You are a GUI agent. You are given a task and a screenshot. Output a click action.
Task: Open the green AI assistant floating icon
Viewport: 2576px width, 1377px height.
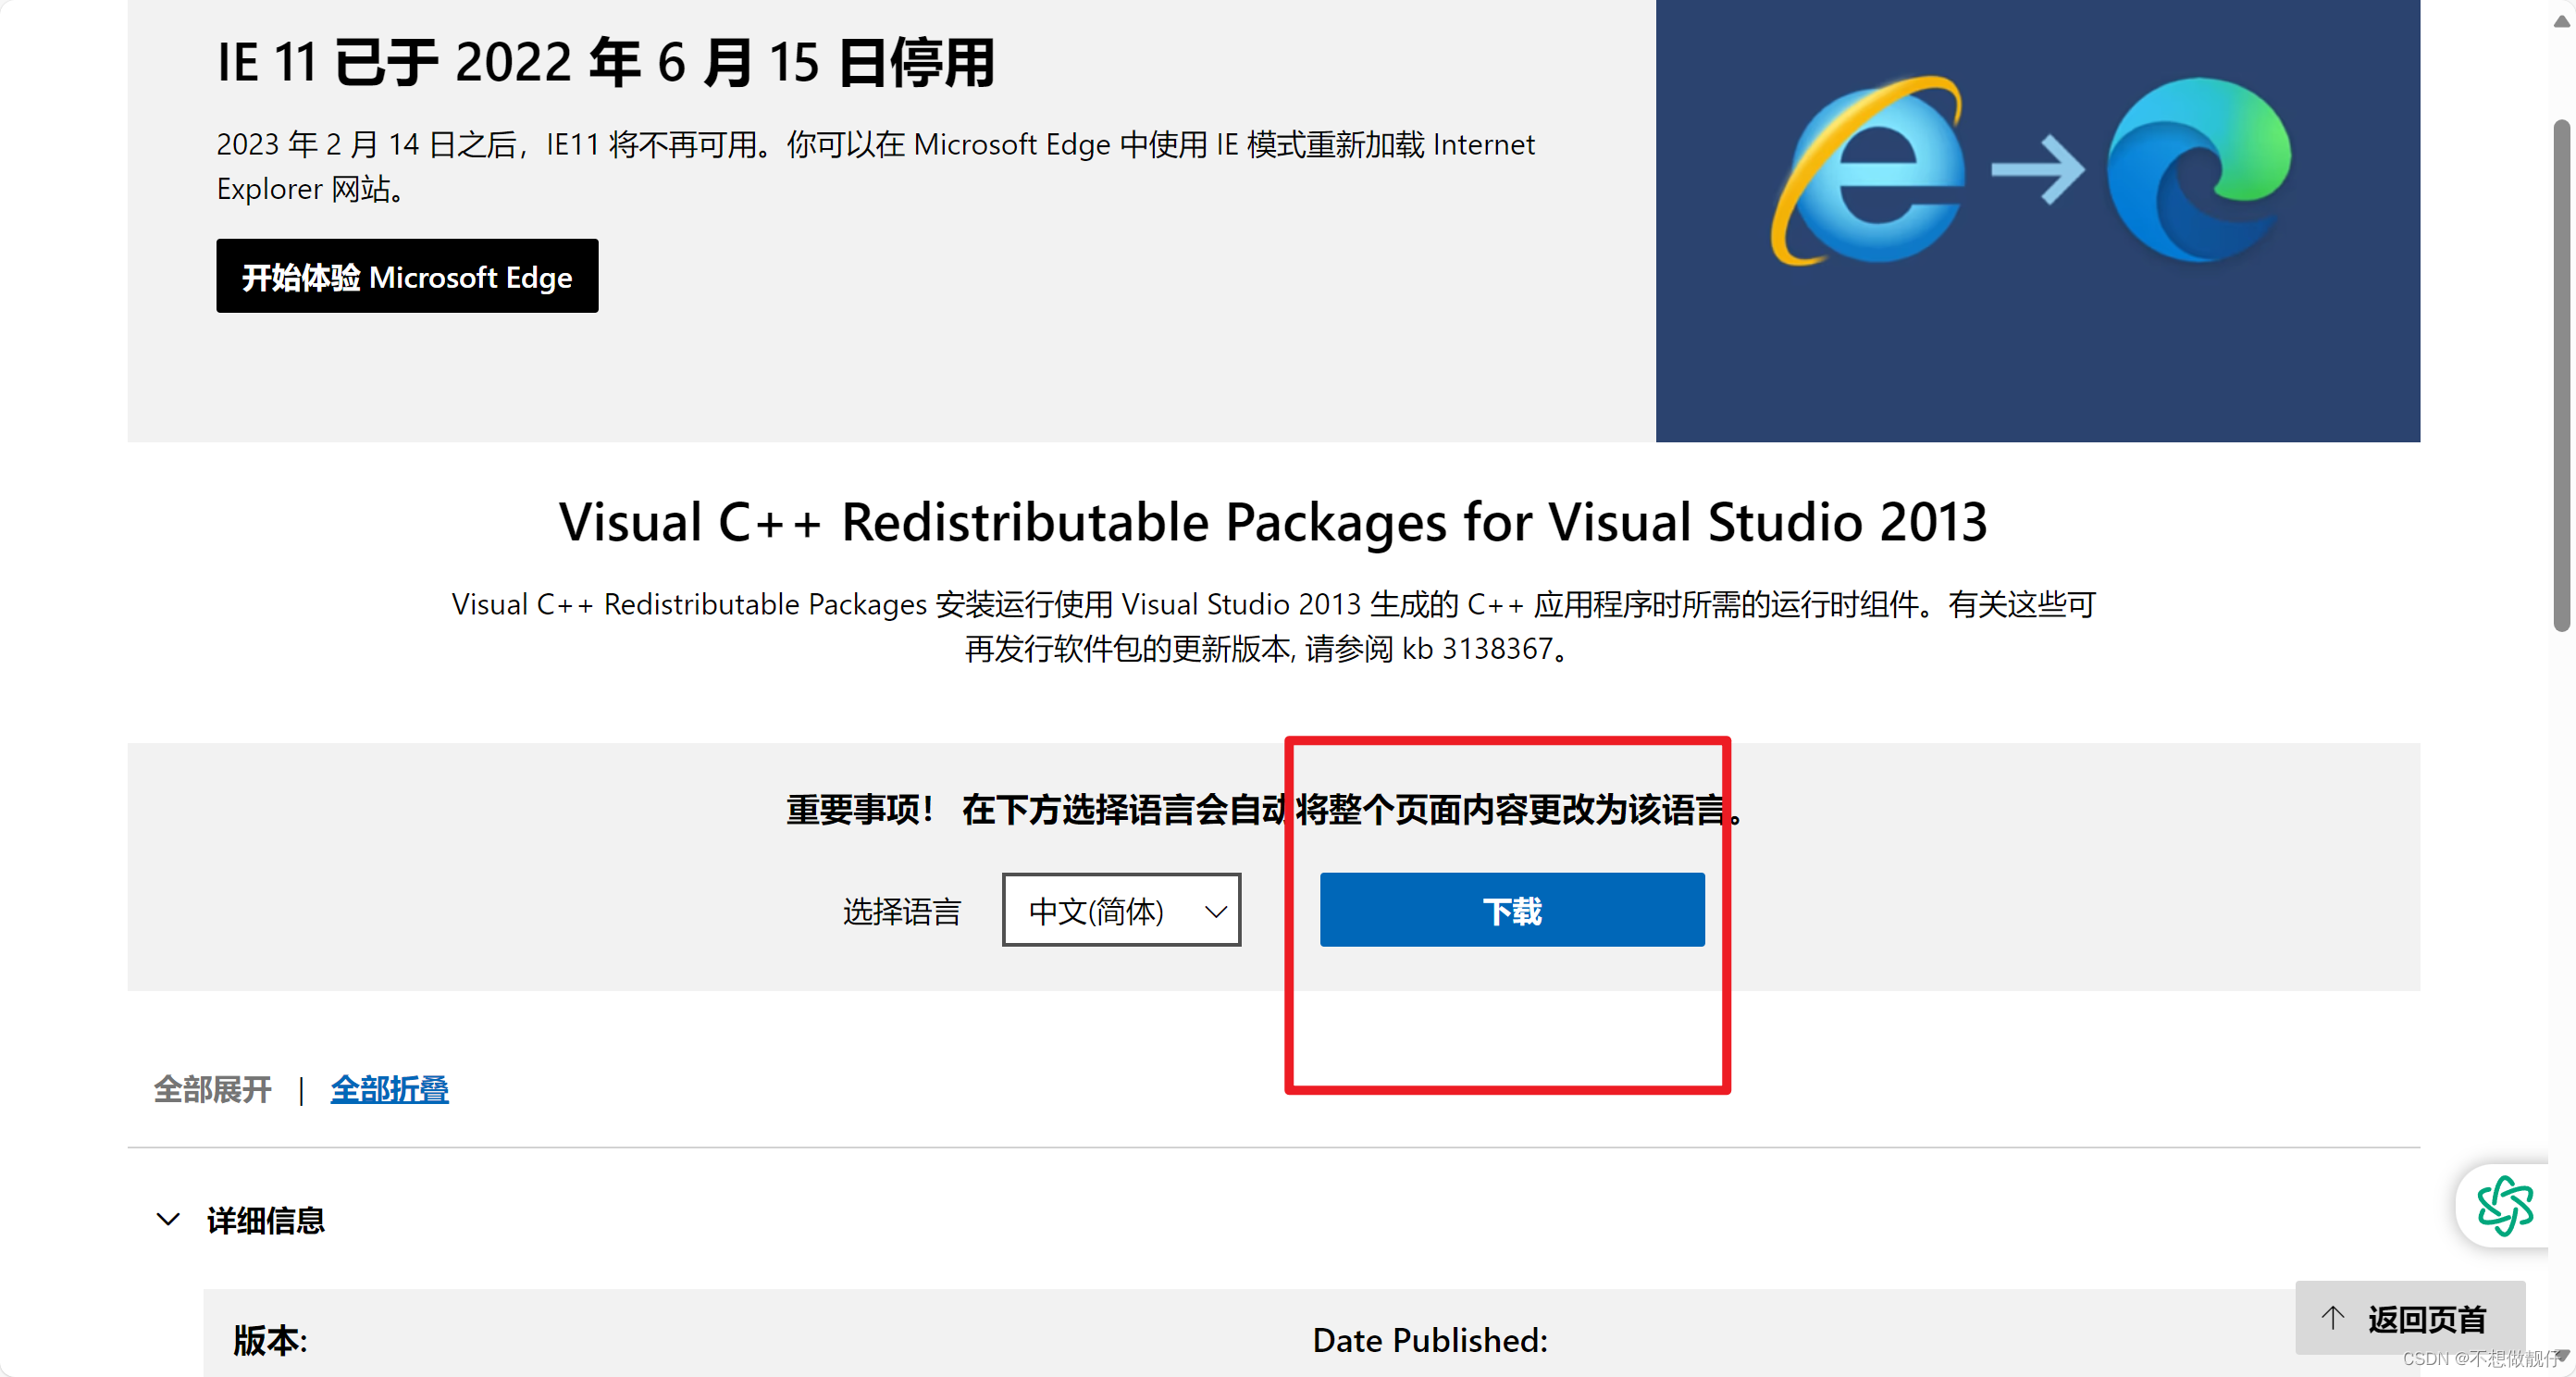click(x=2505, y=1206)
